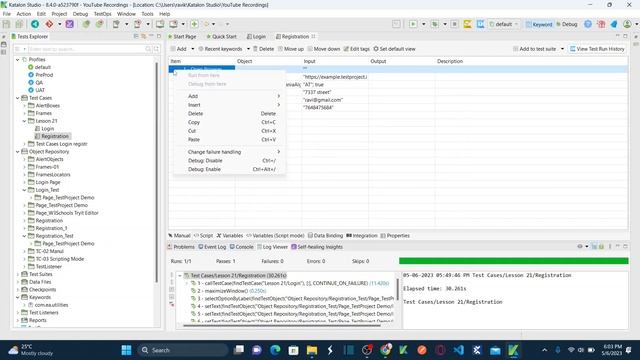The width and height of the screenshot is (640, 360).
Task: Click the teal Katalon TestOps toolbar icon
Action: tap(35, 24)
